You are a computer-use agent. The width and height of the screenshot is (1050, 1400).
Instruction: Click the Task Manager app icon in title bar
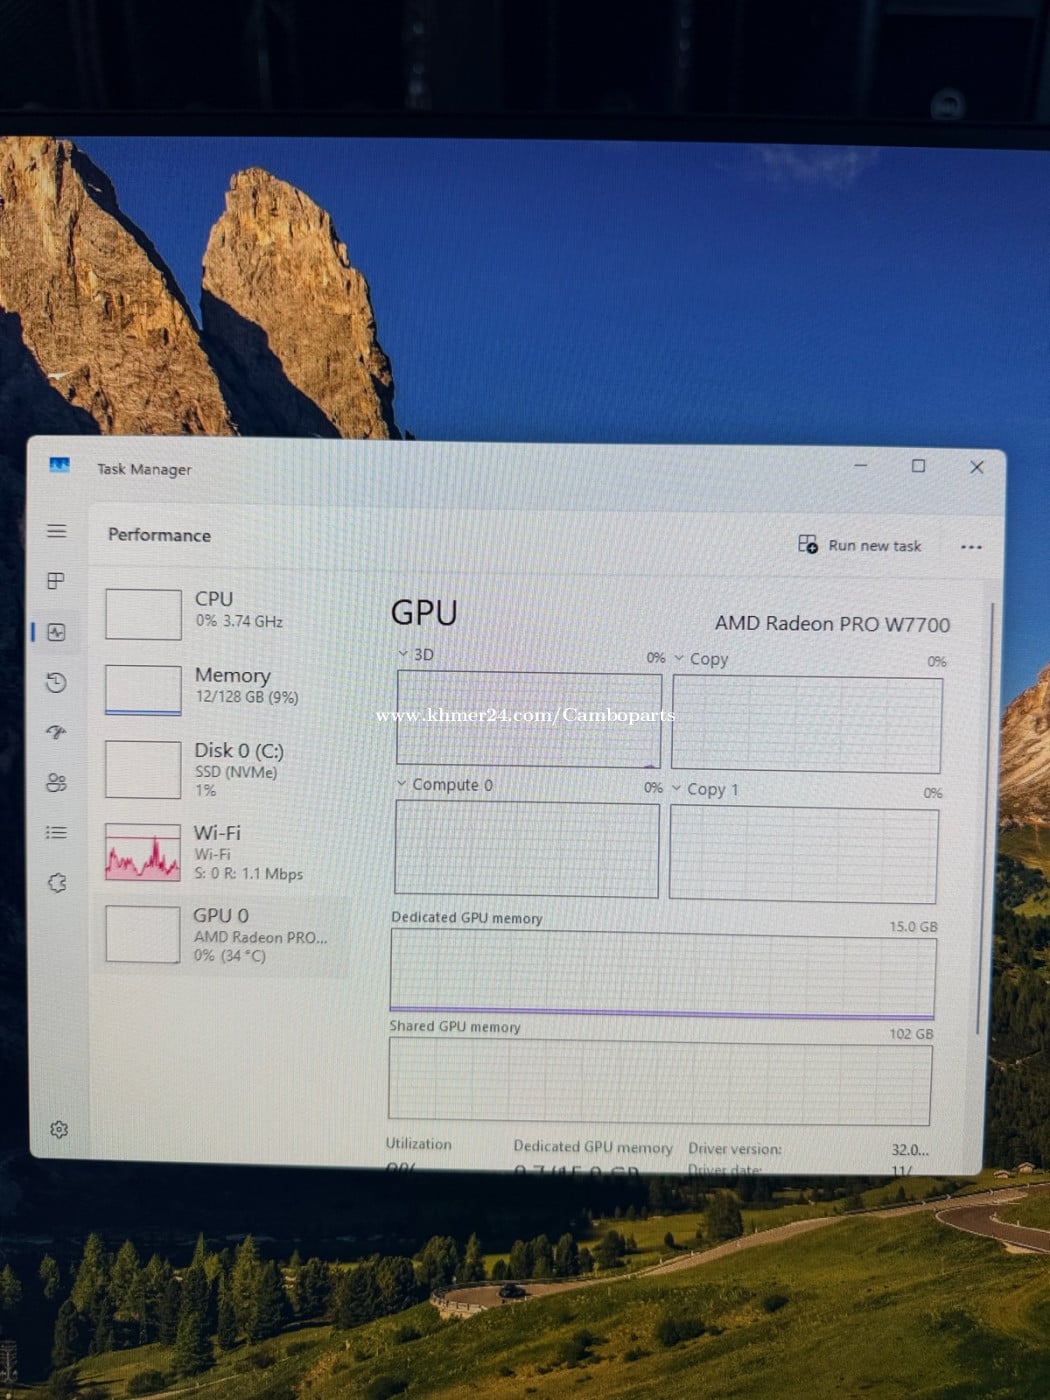pyautogui.click(x=60, y=466)
